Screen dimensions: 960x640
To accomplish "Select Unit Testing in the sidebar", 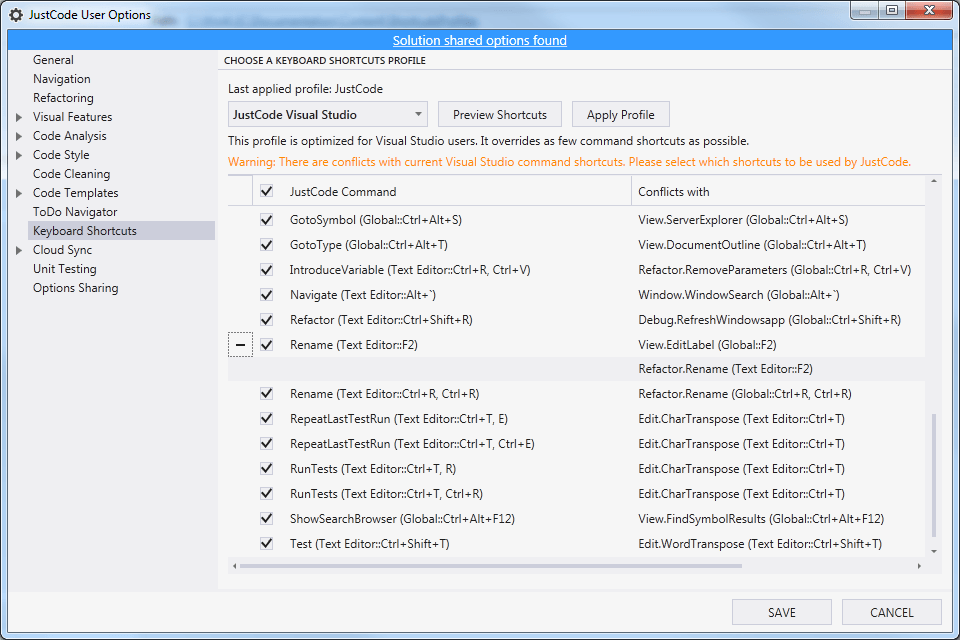I will tap(64, 269).
